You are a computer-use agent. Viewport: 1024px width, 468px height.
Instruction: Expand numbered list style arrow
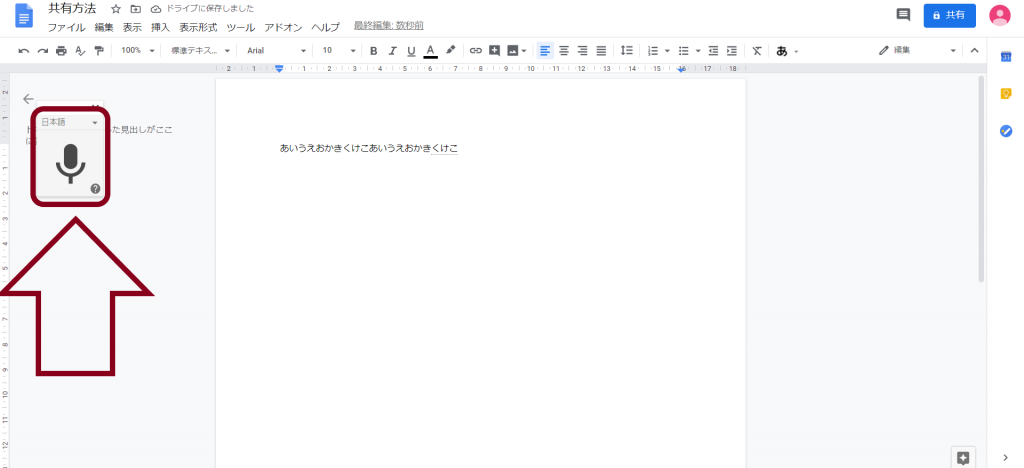point(667,50)
